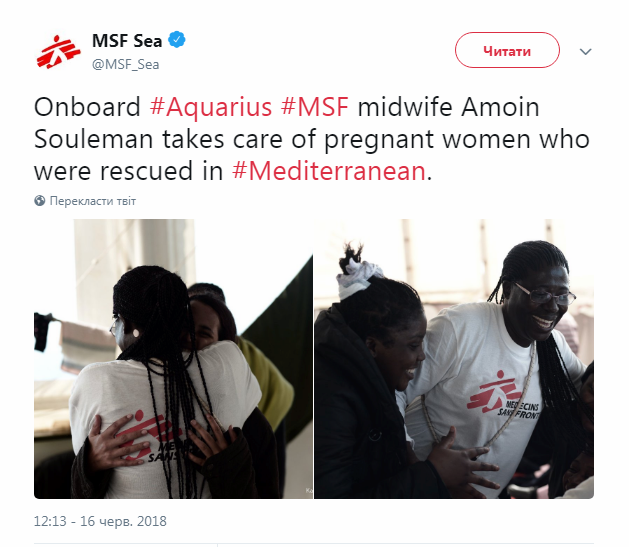Click the text midwife Amoin in the tweet
629x547 pixels.
[x=448, y=107]
